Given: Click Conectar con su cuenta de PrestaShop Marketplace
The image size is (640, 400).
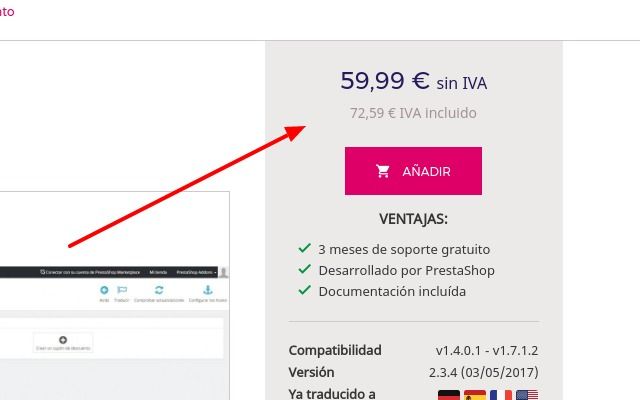Looking at the screenshot, I should (x=90, y=272).
